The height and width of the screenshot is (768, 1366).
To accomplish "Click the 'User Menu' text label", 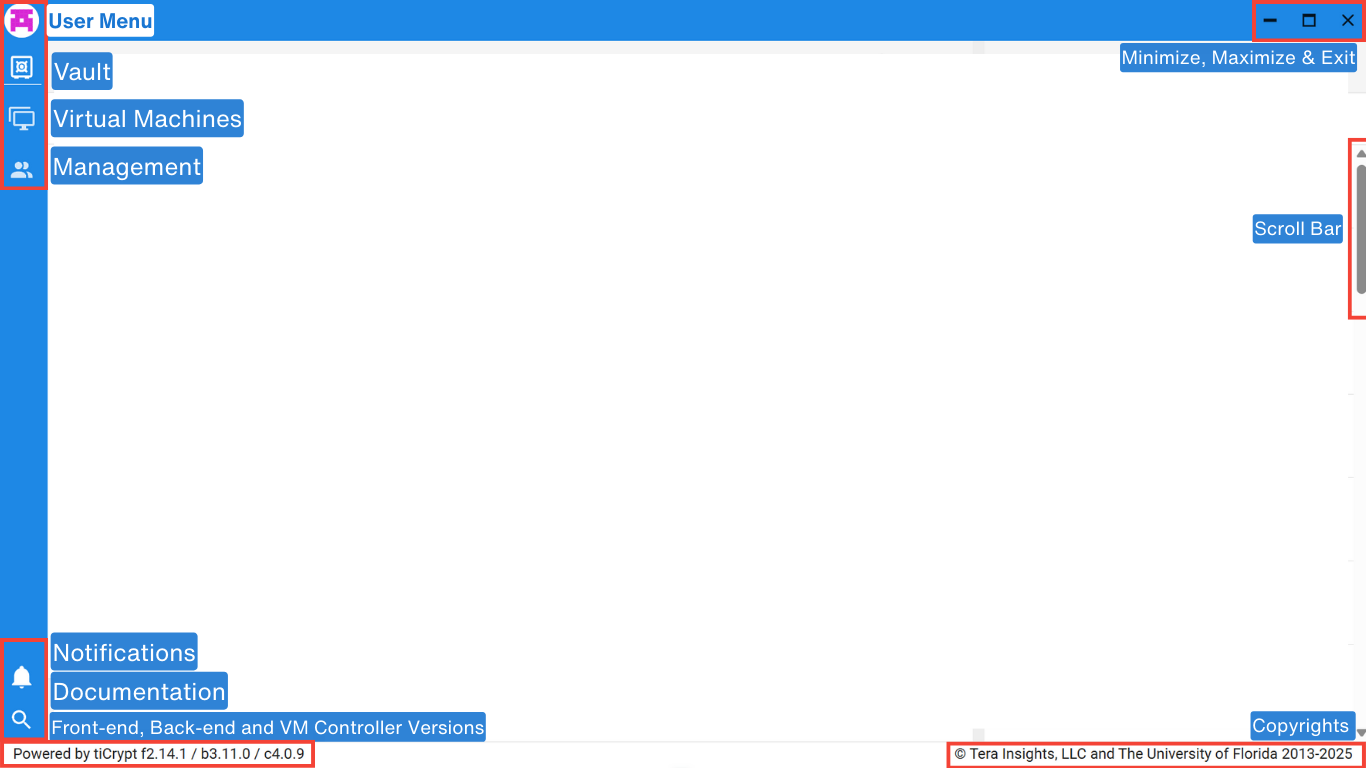I will (100, 21).
